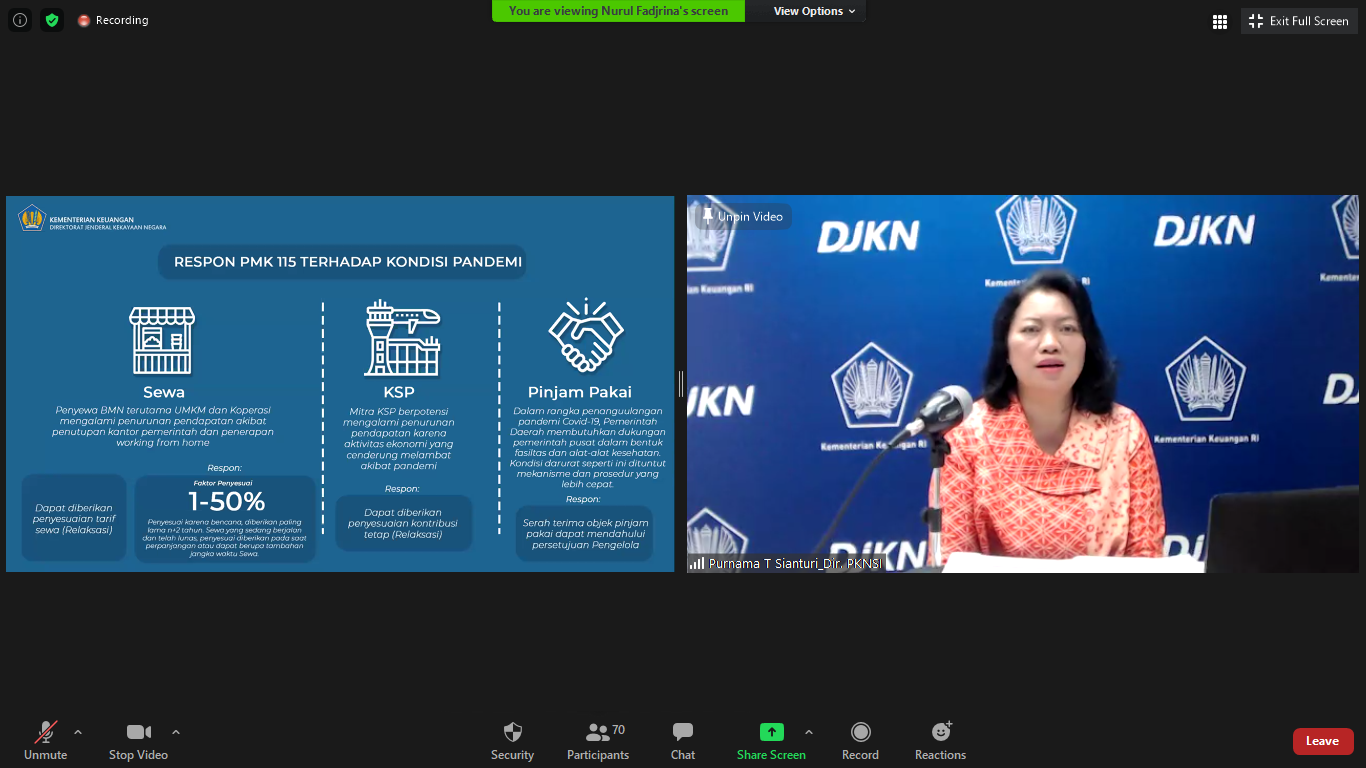1366x768 pixels.
Task: Leave the meeting
Action: tap(1323, 741)
